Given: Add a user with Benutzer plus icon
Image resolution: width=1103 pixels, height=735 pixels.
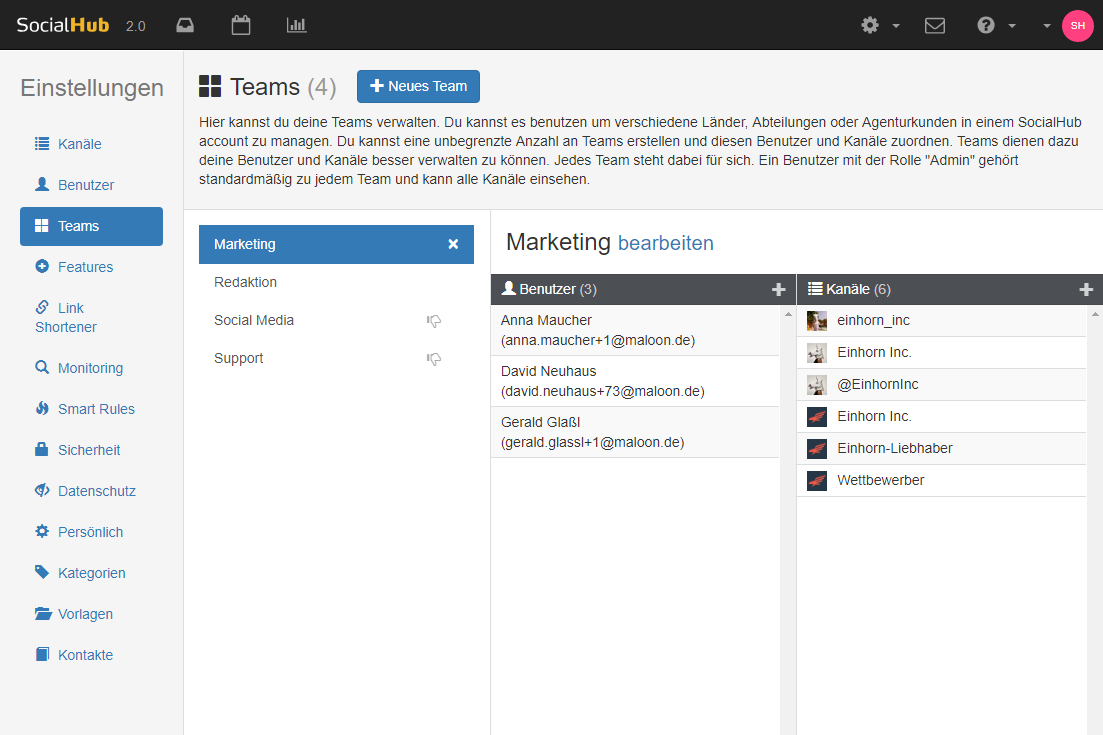Looking at the screenshot, I should point(778,290).
